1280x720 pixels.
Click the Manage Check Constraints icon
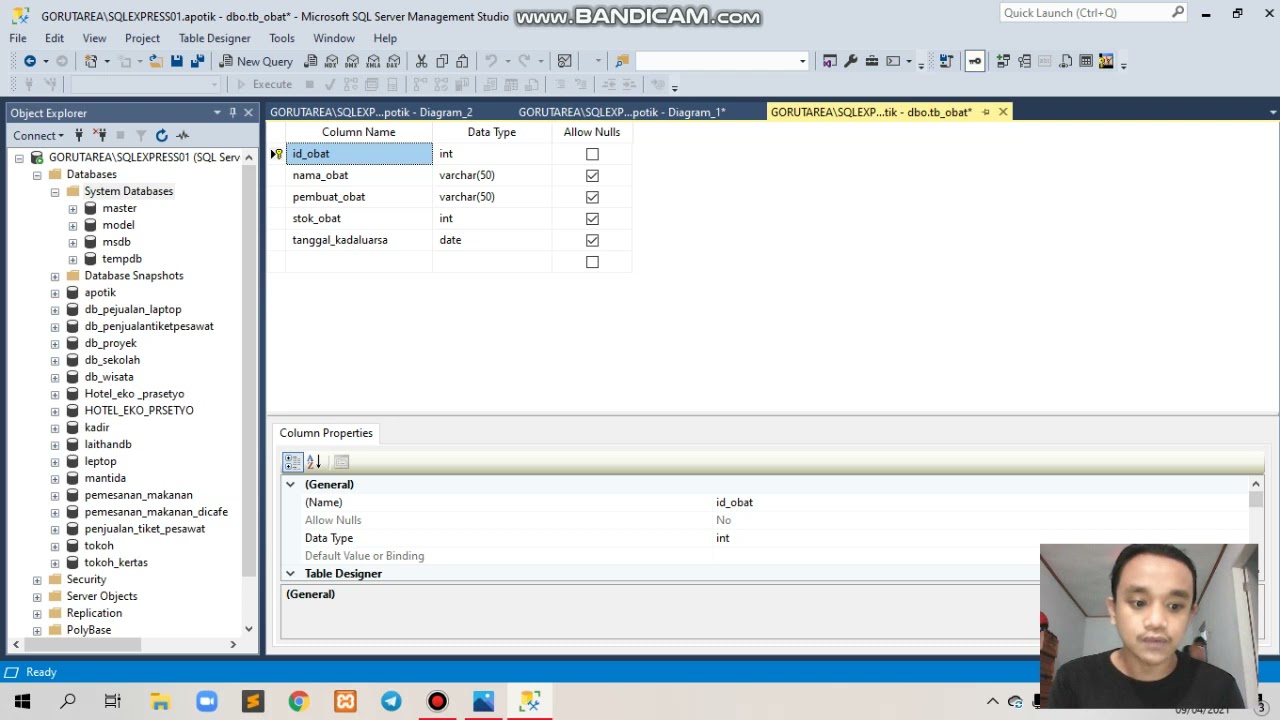(x=1086, y=61)
